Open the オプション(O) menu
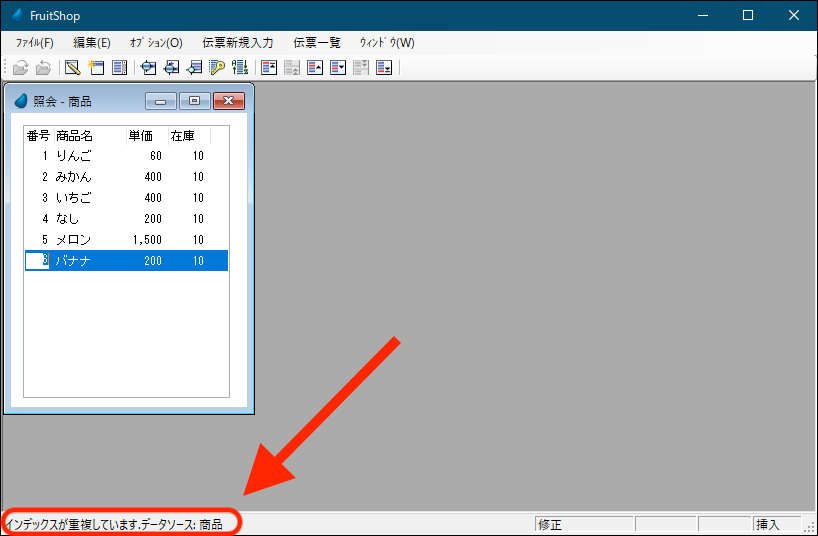The image size is (818, 536). [x=156, y=43]
